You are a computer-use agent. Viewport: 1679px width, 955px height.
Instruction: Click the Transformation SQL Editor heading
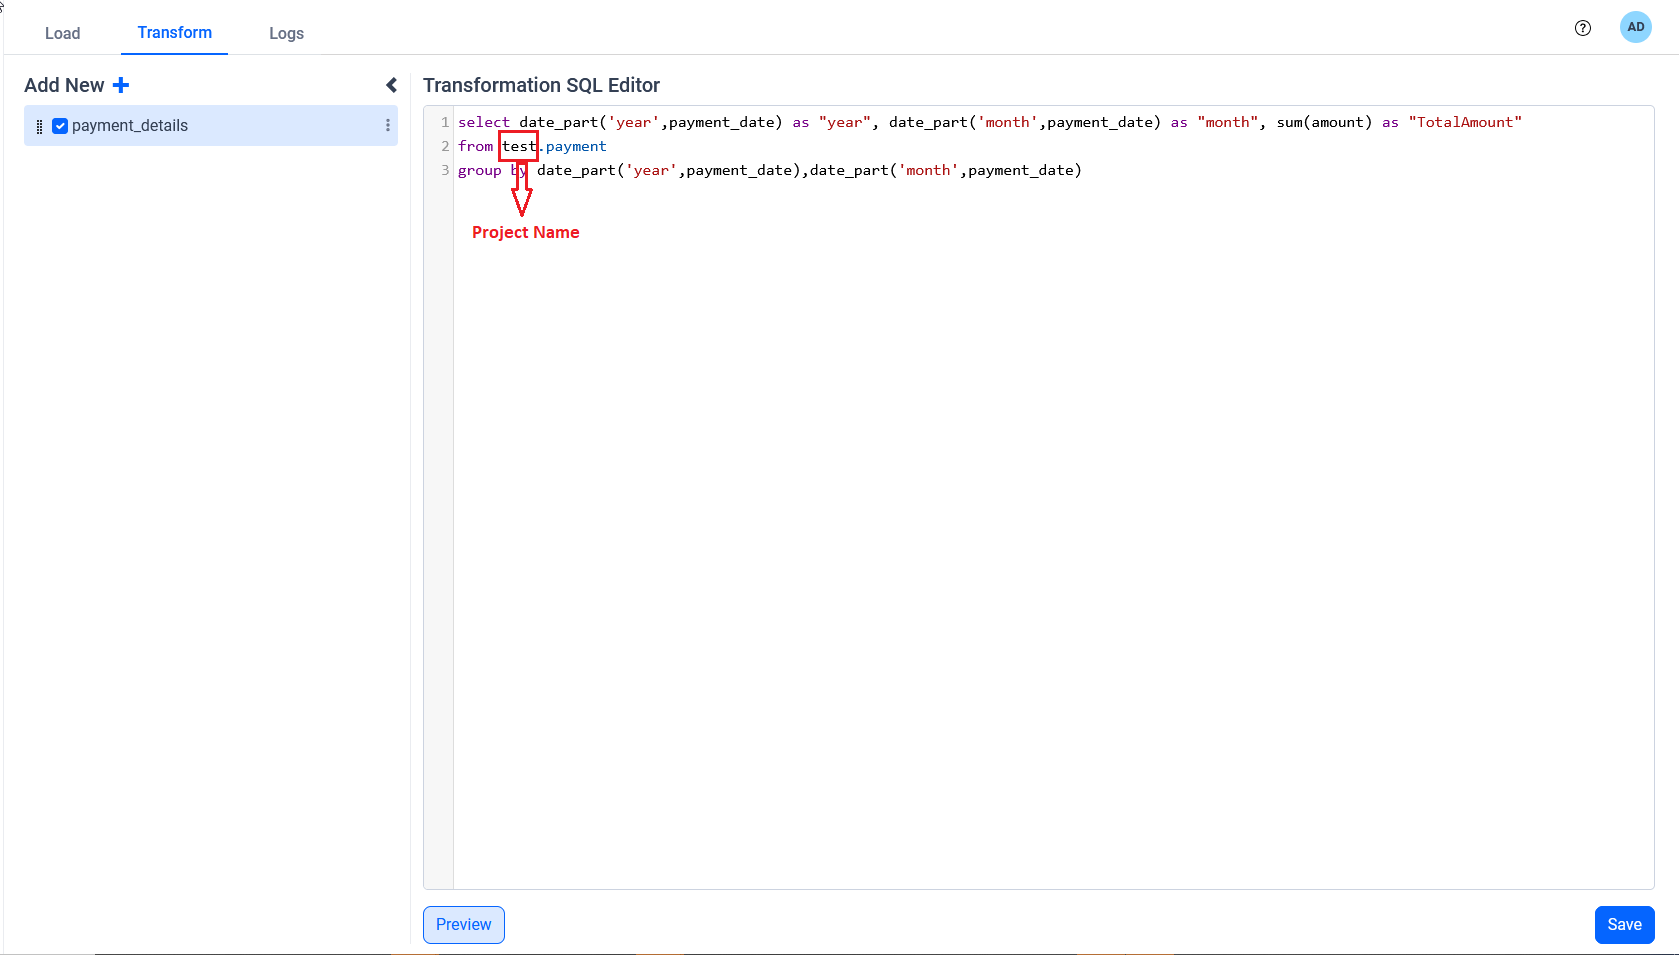[x=541, y=86]
